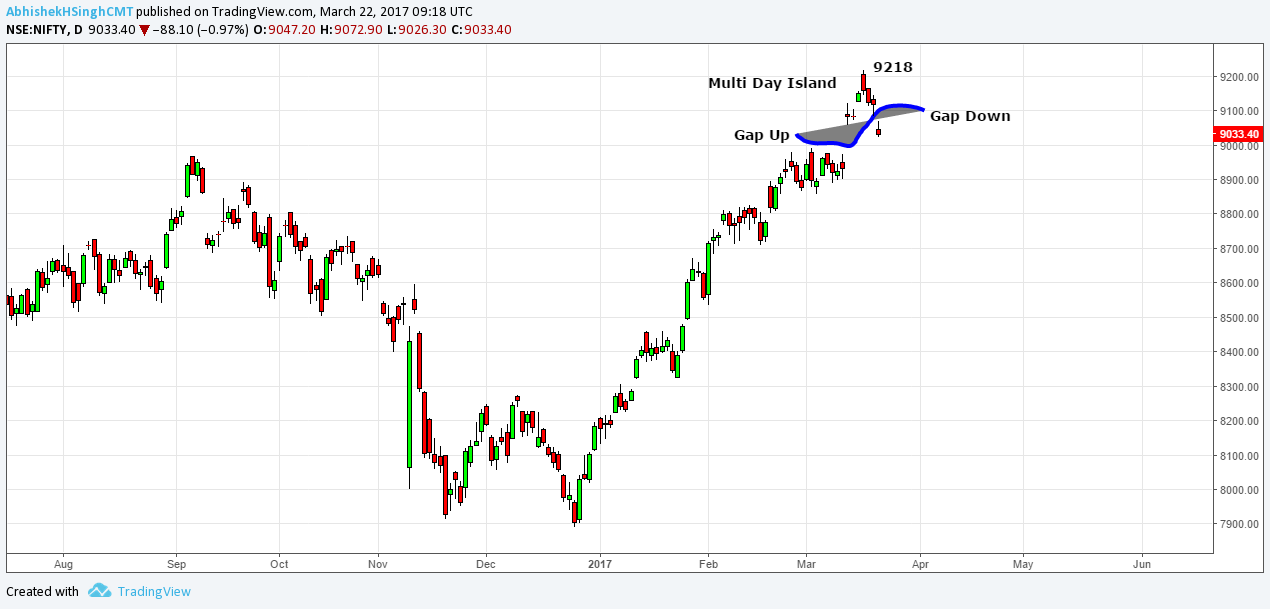Click the 'Gap Down' annotation label
Viewport: 1270px width, 609px height.
click(x=970, y=116)
